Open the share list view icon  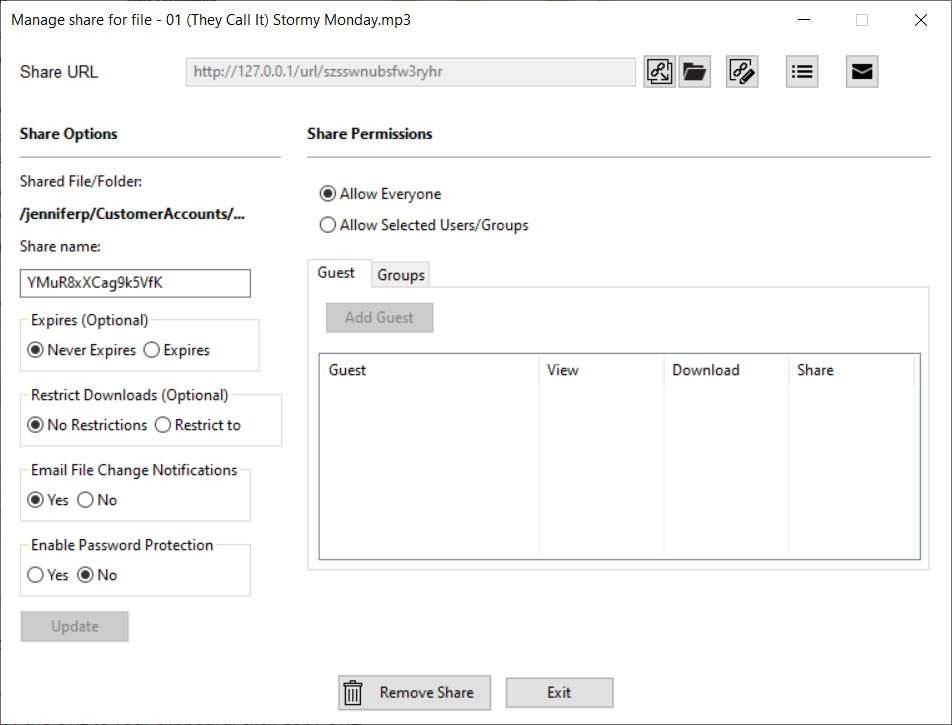pyautogui.click(x=802, y=72)
